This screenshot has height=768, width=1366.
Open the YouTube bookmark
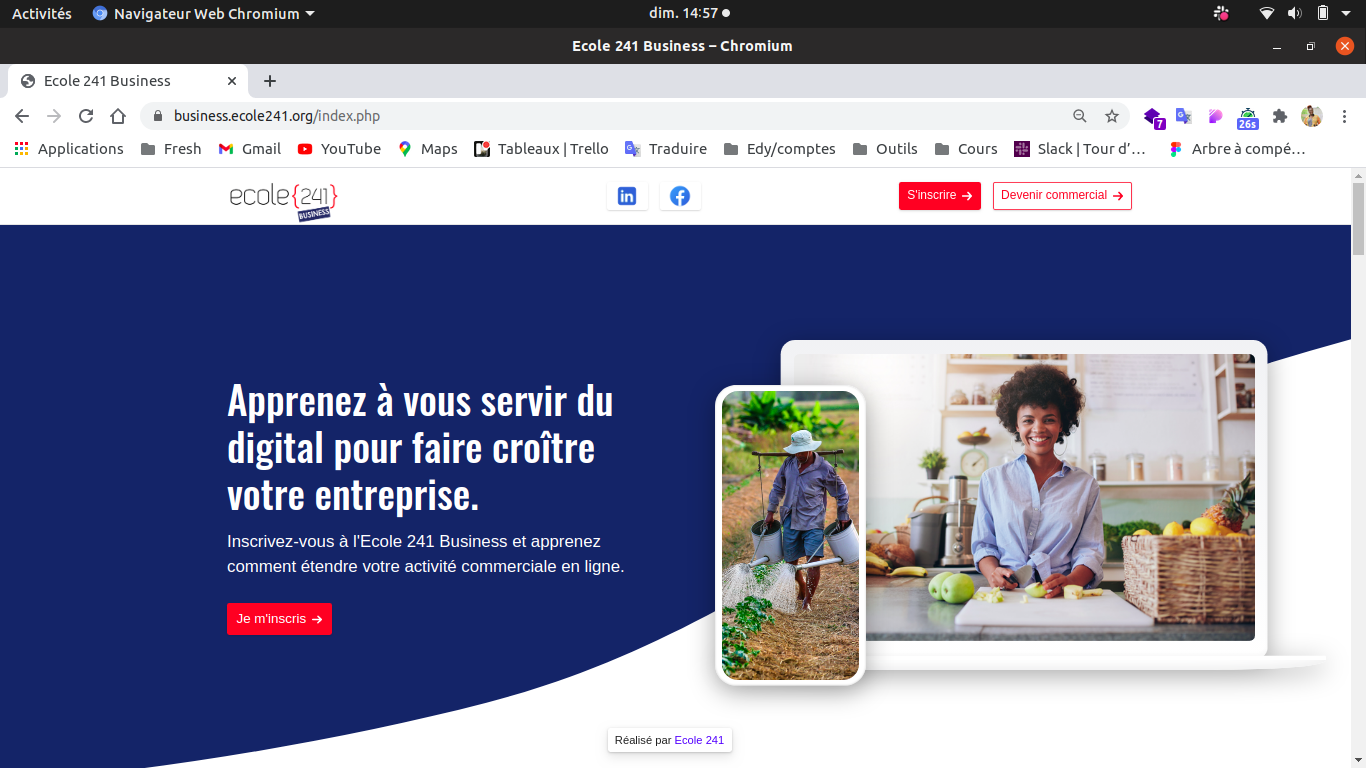click(x=339, y=149)
